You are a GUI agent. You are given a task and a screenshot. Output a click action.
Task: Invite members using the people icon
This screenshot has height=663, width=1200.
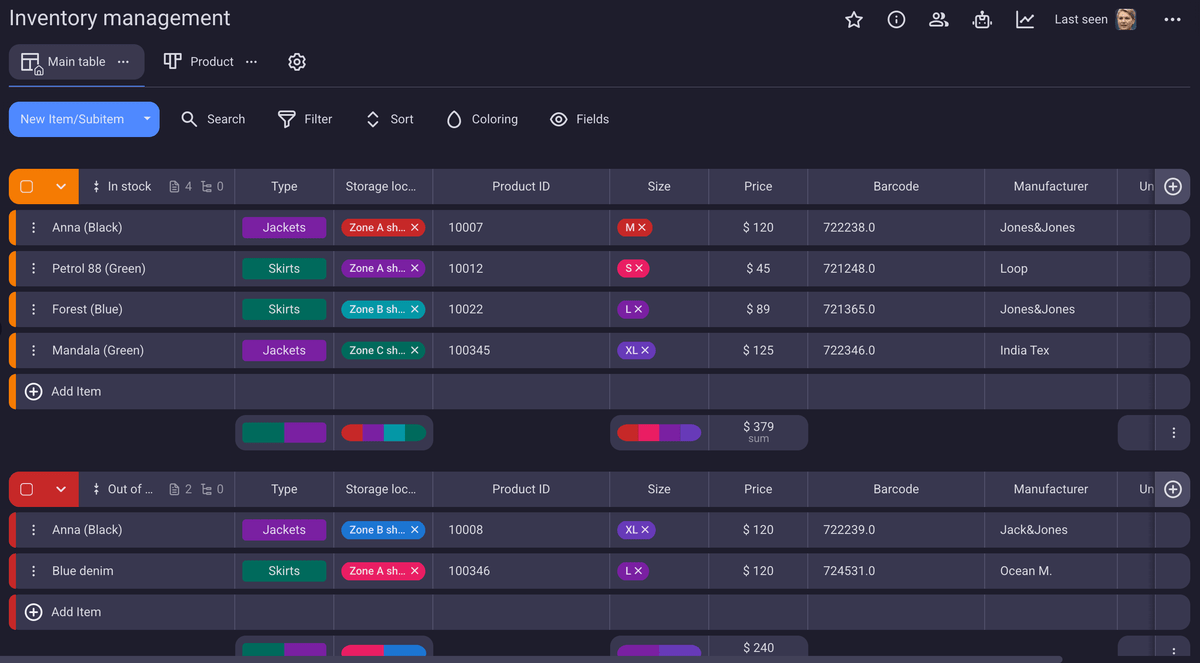938,19
